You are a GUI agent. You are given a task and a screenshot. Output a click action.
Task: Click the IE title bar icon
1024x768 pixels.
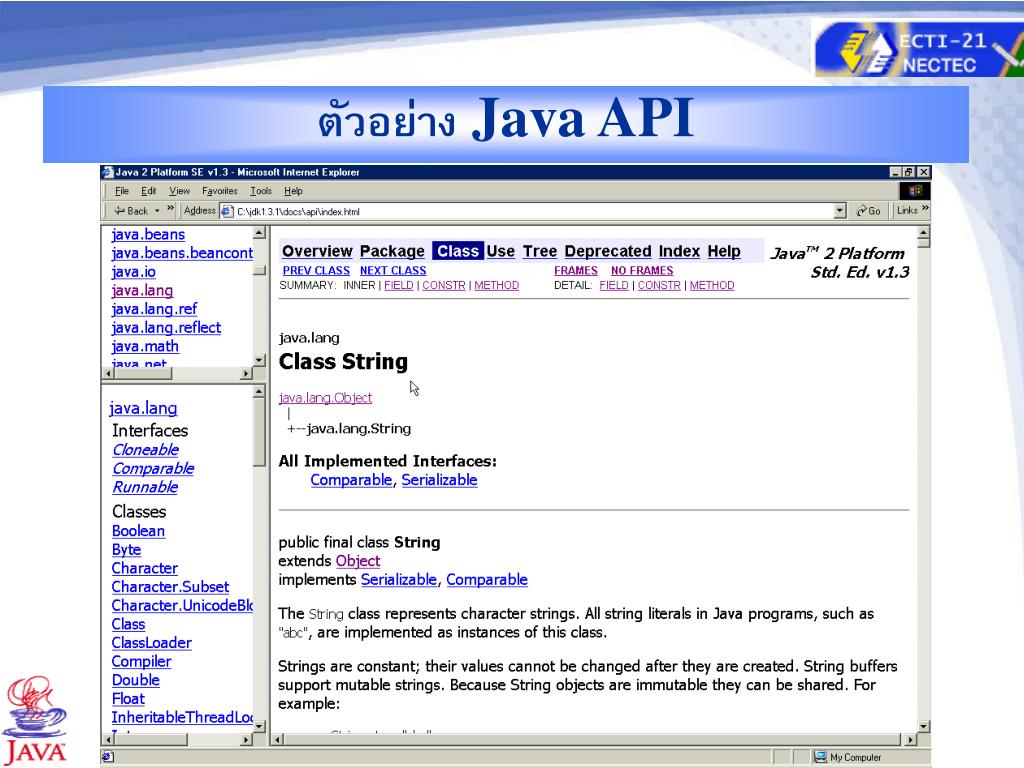tap(108, 172)
